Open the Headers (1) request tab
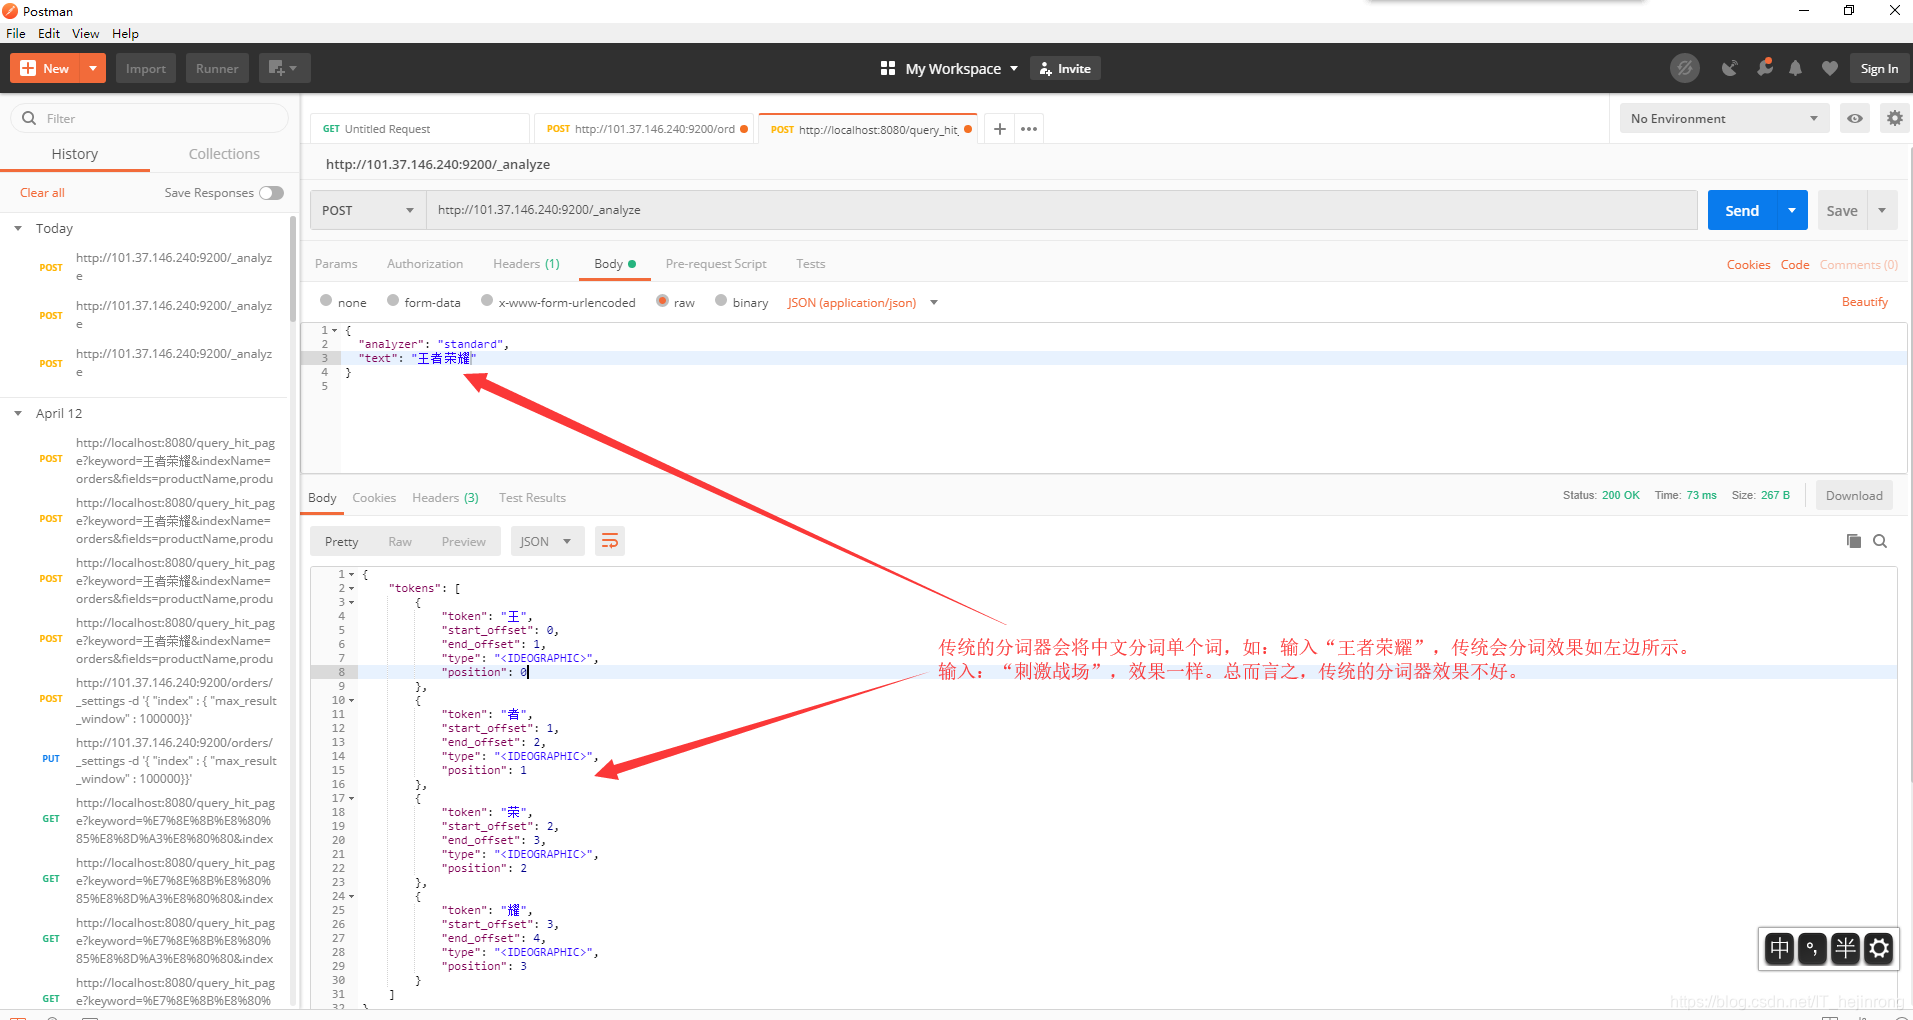1913x1020 pixels. click(526, 264)
